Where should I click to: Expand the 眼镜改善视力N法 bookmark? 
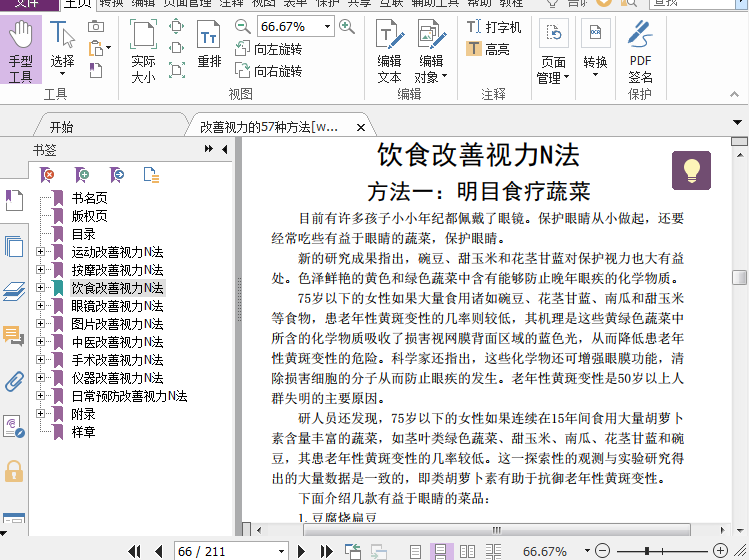(x=41, y=305)
